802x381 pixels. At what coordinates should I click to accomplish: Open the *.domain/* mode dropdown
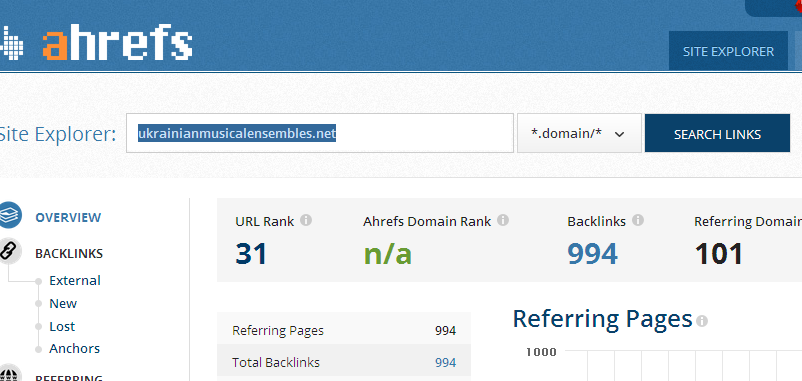click(x=579, y=133)
